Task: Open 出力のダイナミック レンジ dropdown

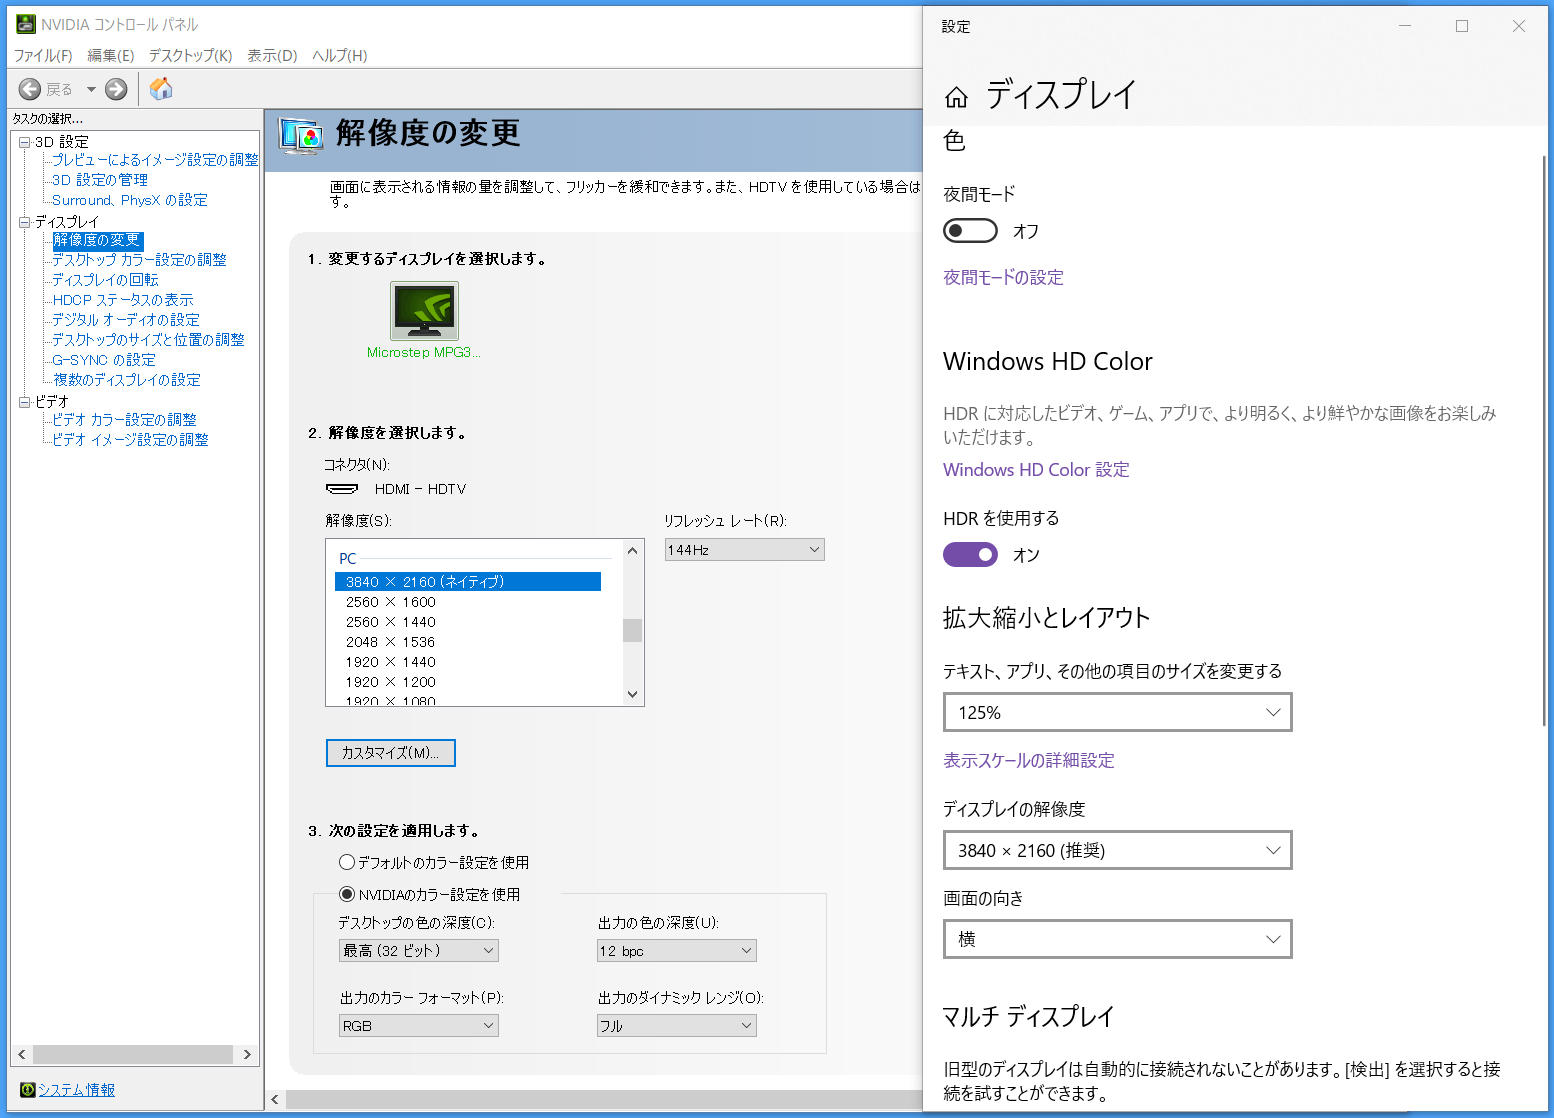Action: [x=677, y=1026]
